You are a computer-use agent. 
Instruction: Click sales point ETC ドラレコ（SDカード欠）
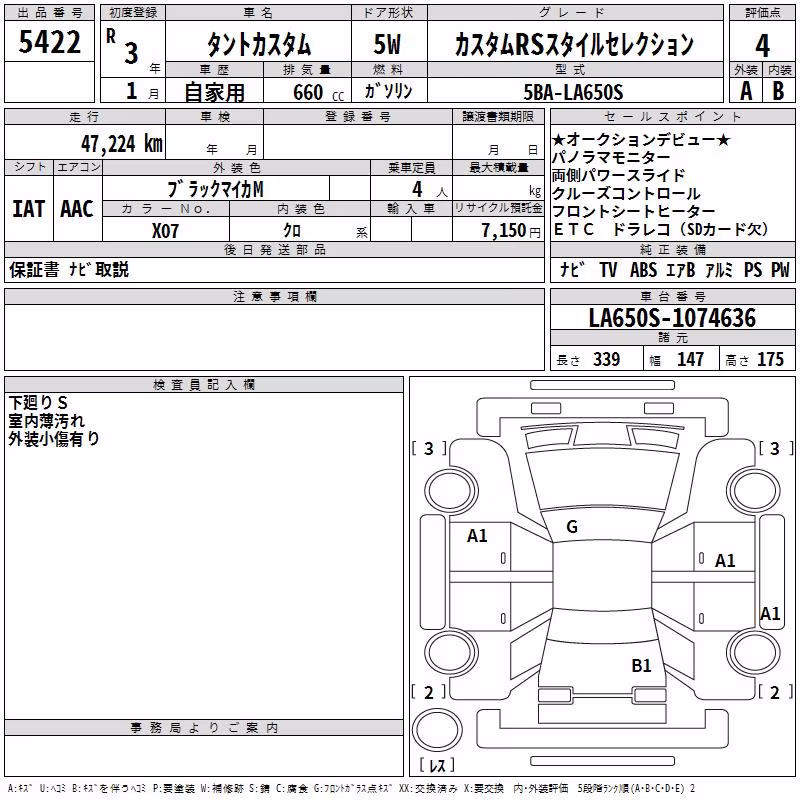[x=661, y=229]
